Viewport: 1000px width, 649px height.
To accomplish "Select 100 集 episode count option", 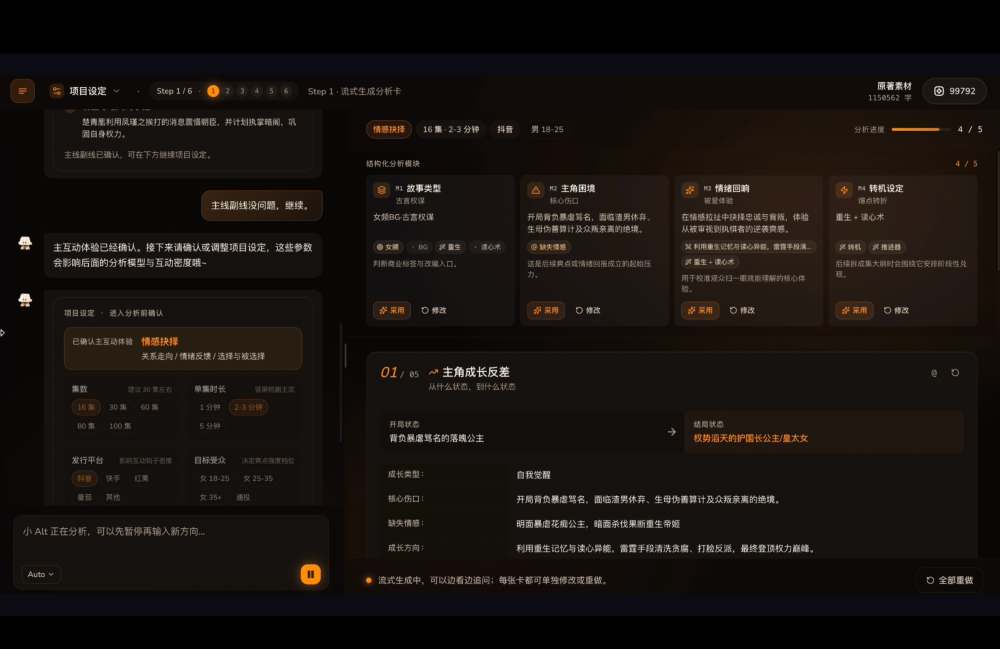I will click(x=120, y=427).
